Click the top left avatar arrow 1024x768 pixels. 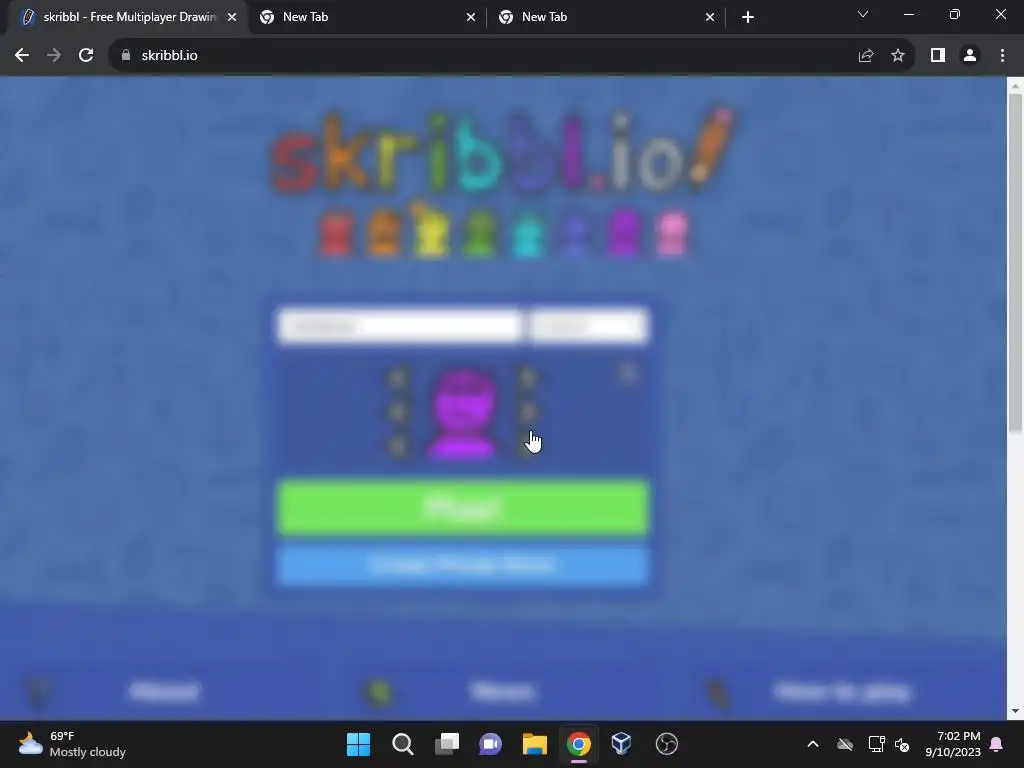pos(398,377)
